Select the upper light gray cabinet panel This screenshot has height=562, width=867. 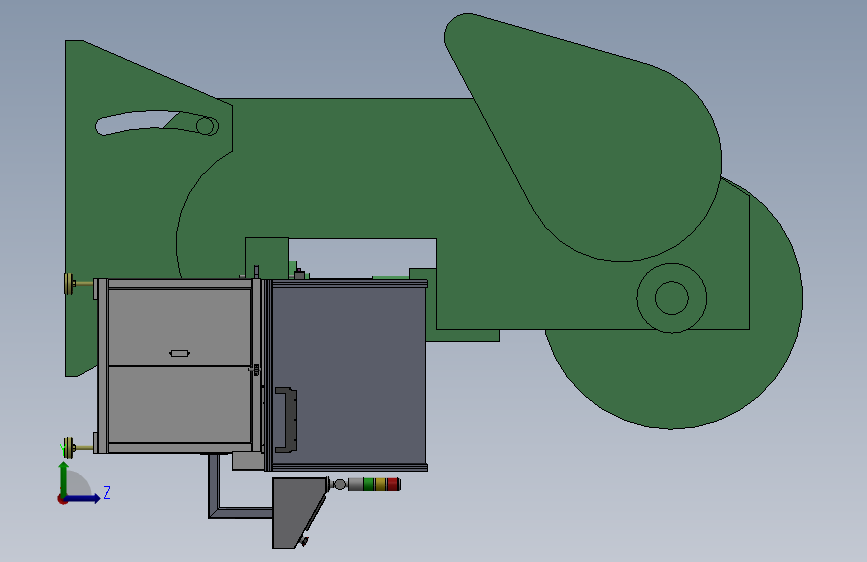pos(179,327)
